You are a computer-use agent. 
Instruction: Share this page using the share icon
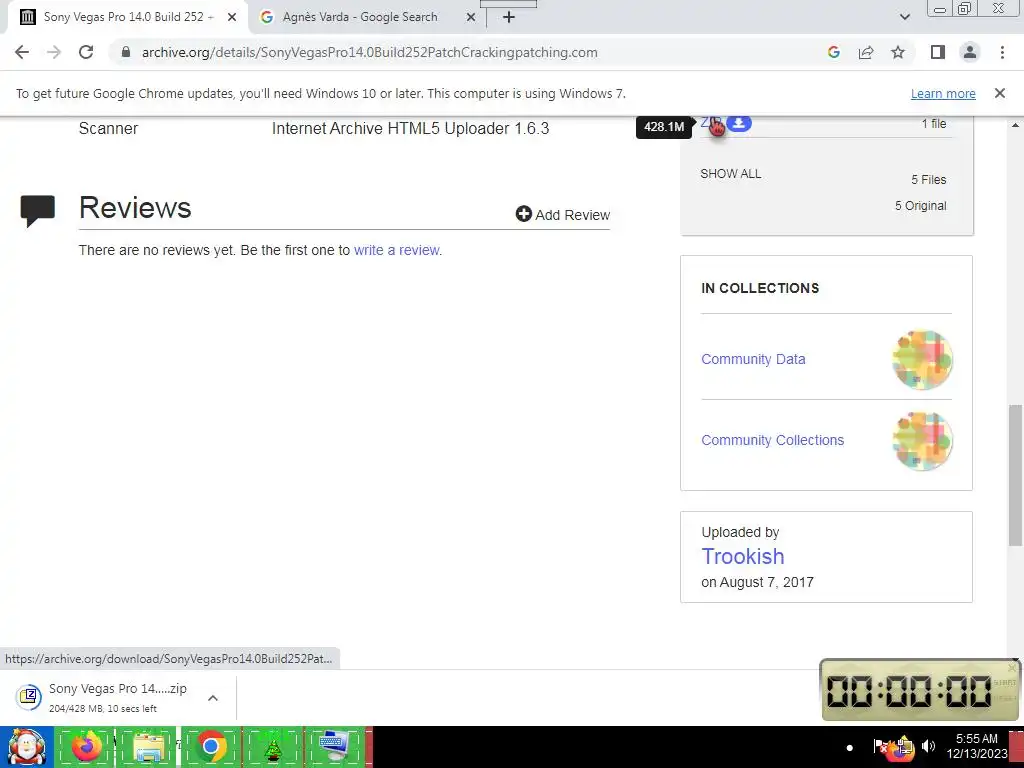pyautogui.click(x=866, y=52)
